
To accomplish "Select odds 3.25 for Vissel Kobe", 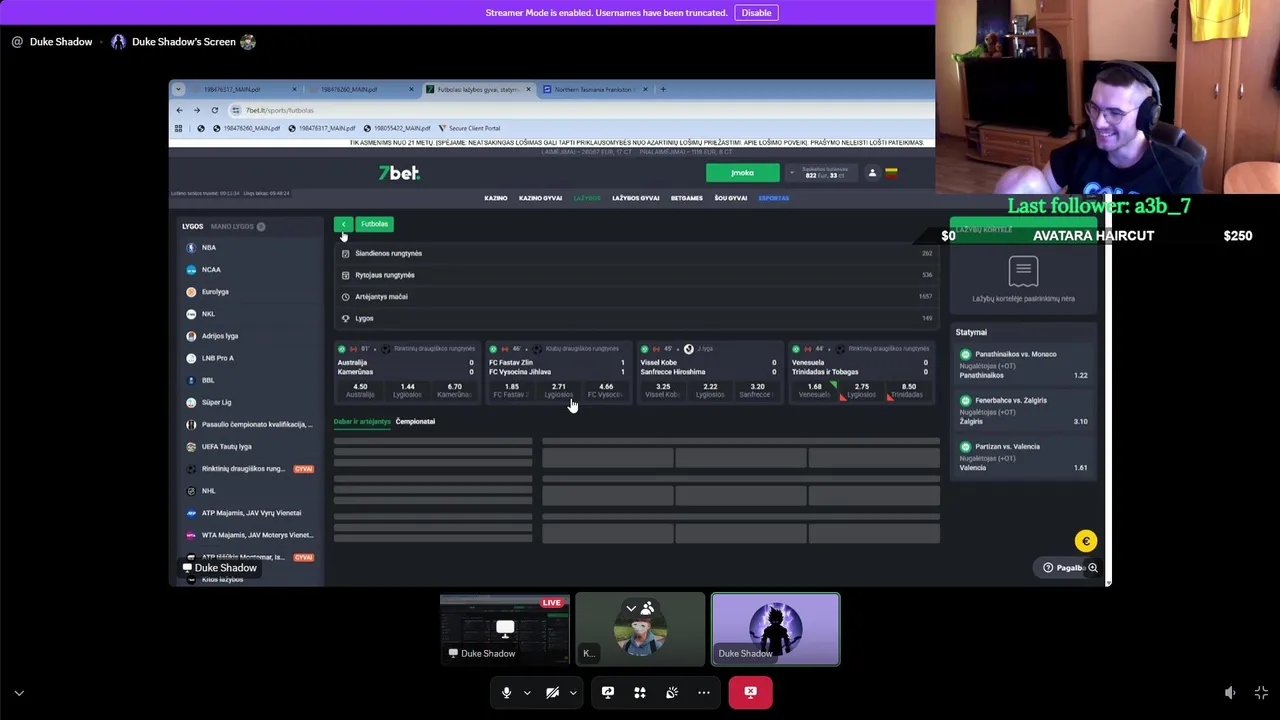I will (663, 390).
